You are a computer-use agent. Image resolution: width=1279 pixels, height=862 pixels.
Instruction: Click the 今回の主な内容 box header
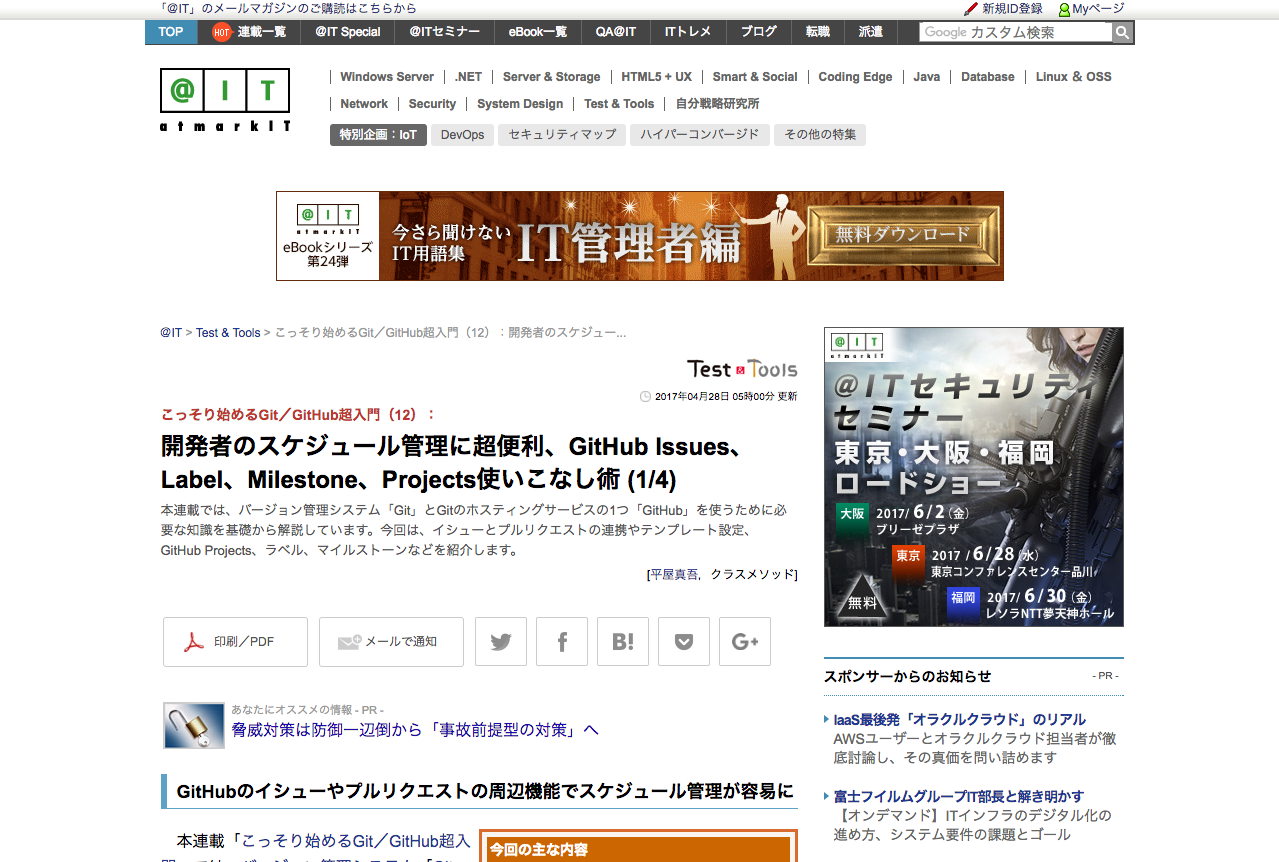(638, 849)
